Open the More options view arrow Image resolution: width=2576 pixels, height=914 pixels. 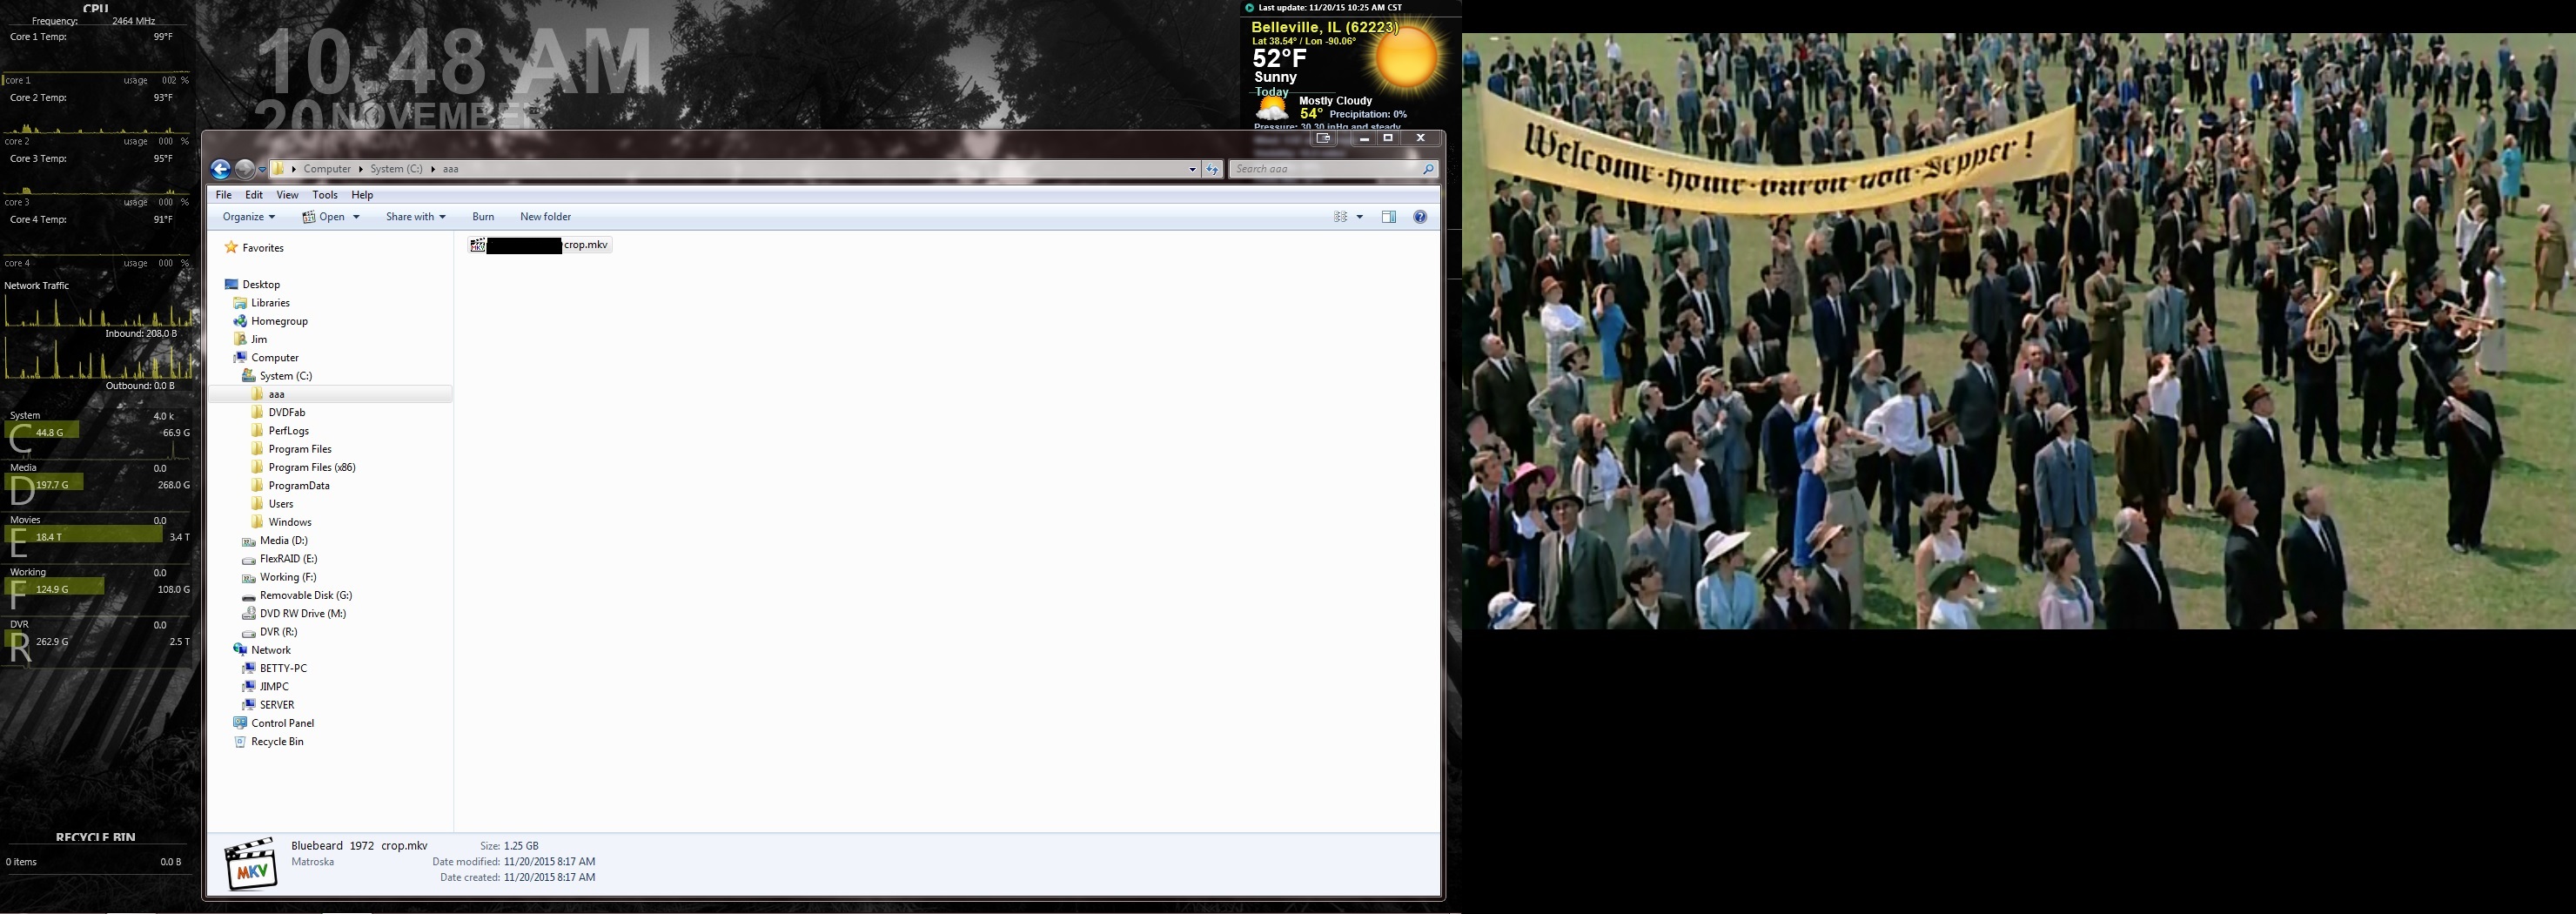click(x=1360, y=217)
